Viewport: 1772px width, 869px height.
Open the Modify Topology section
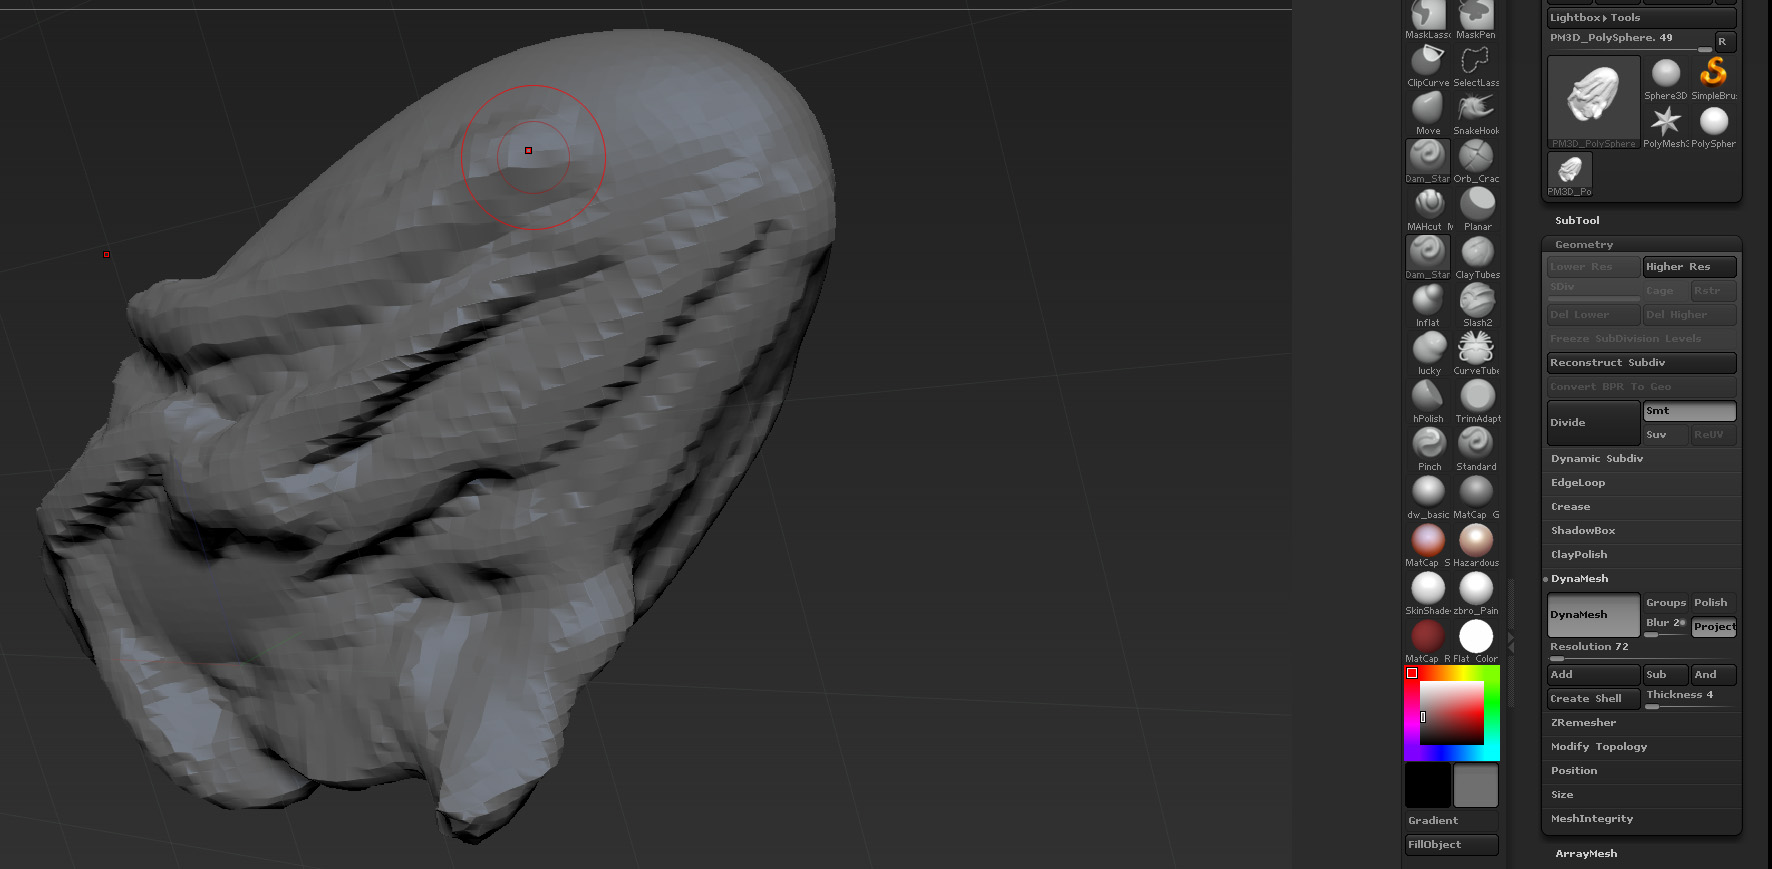point(1599,747)
